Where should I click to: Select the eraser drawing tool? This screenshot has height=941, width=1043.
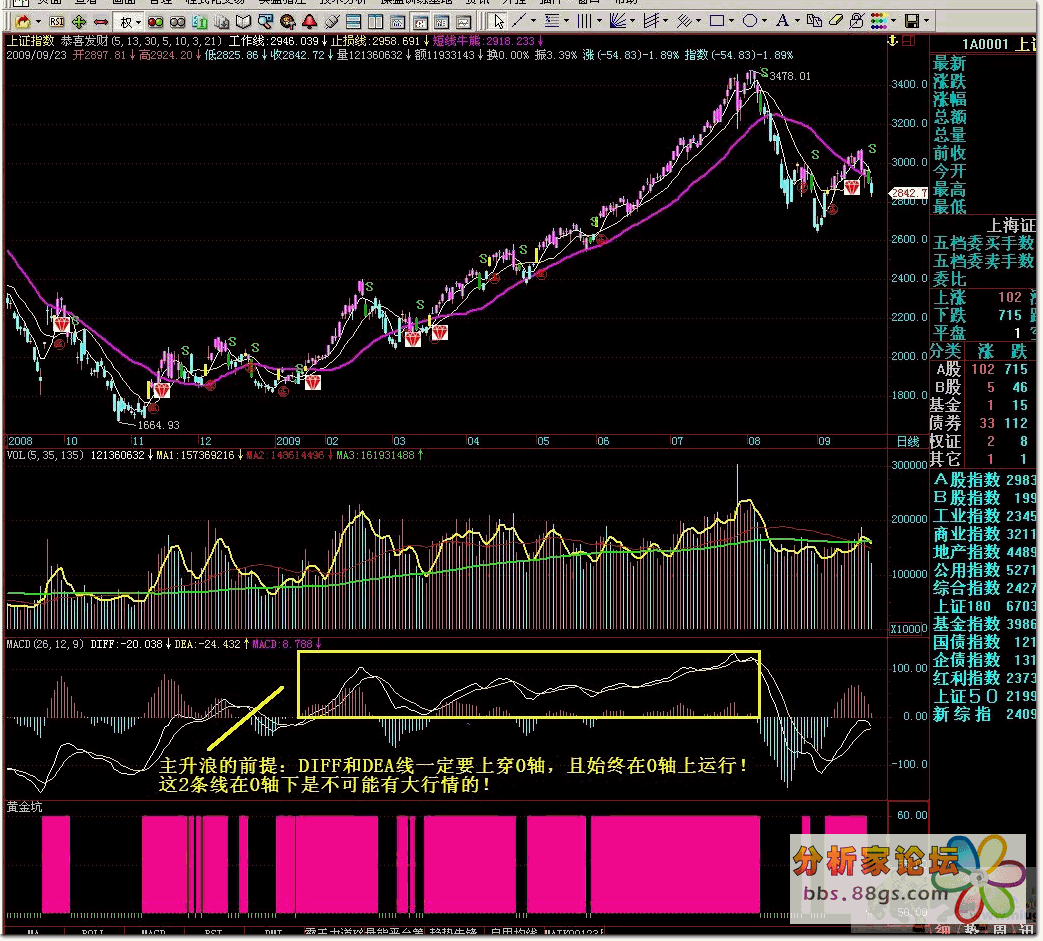tap(836, 21)
